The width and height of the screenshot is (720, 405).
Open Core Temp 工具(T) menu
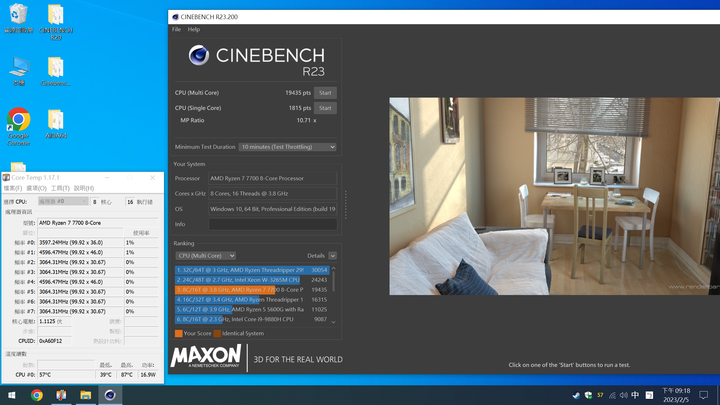[x=60, y=188]
